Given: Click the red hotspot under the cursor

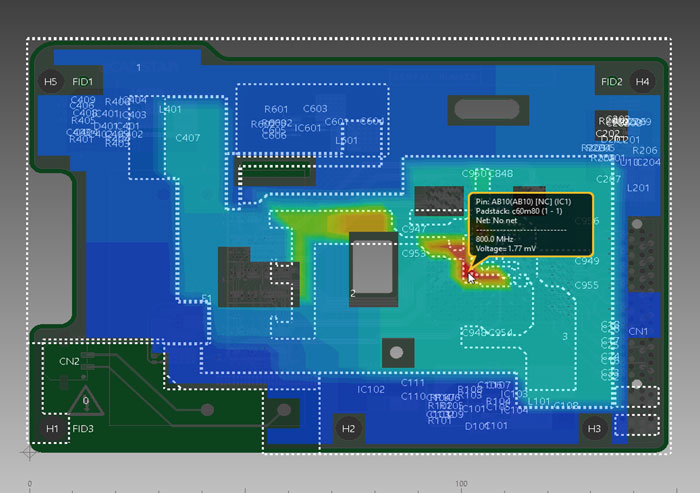Looking at the screenshot, I should (469, 273).
